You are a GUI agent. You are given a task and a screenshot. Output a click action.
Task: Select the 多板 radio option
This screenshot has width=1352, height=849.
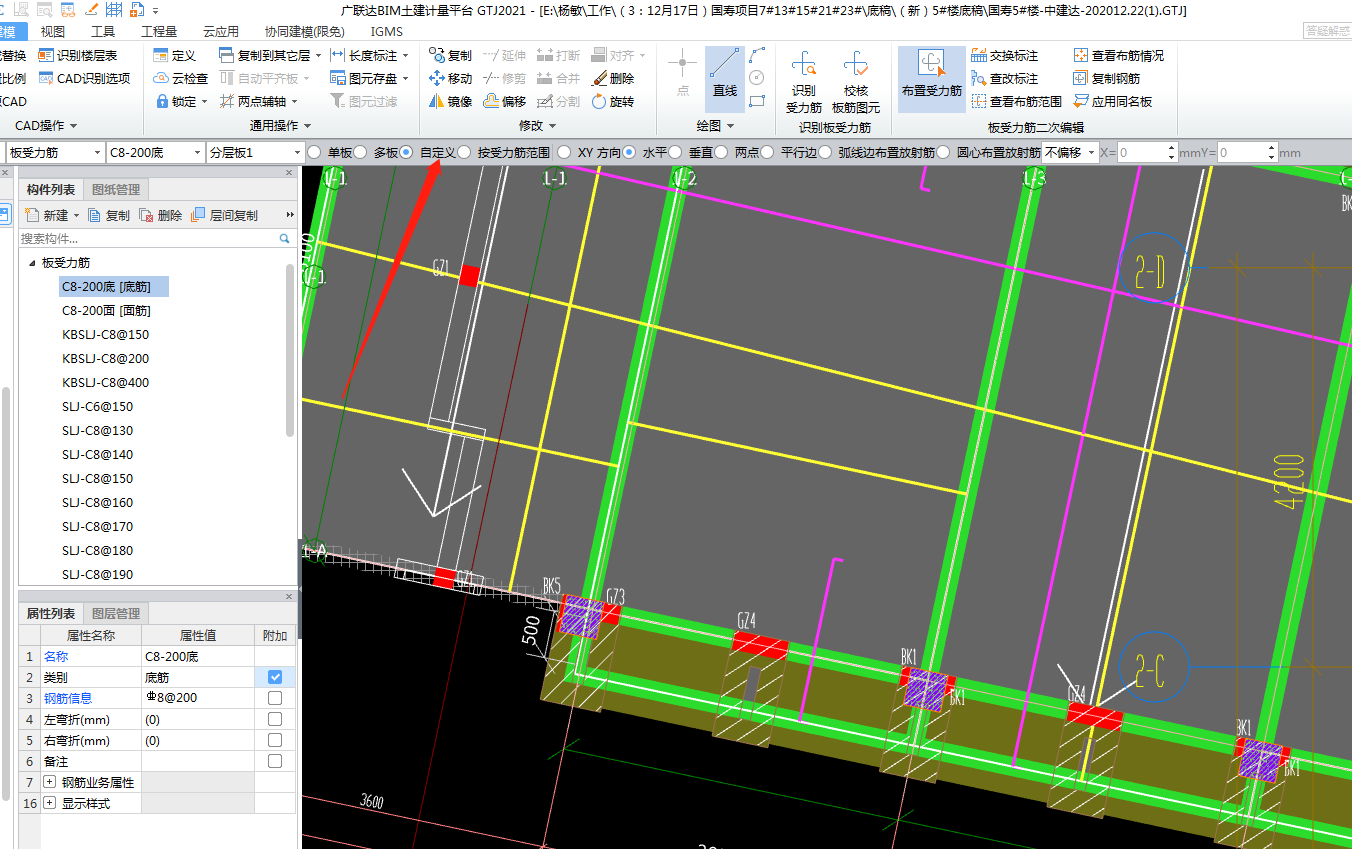tap(360, 153)
